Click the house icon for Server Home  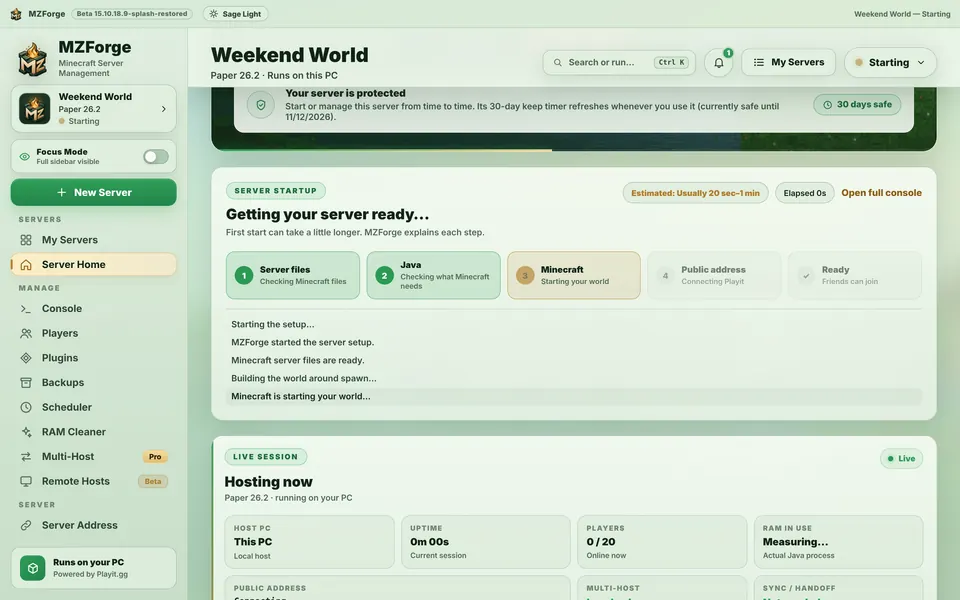[26, 264]
